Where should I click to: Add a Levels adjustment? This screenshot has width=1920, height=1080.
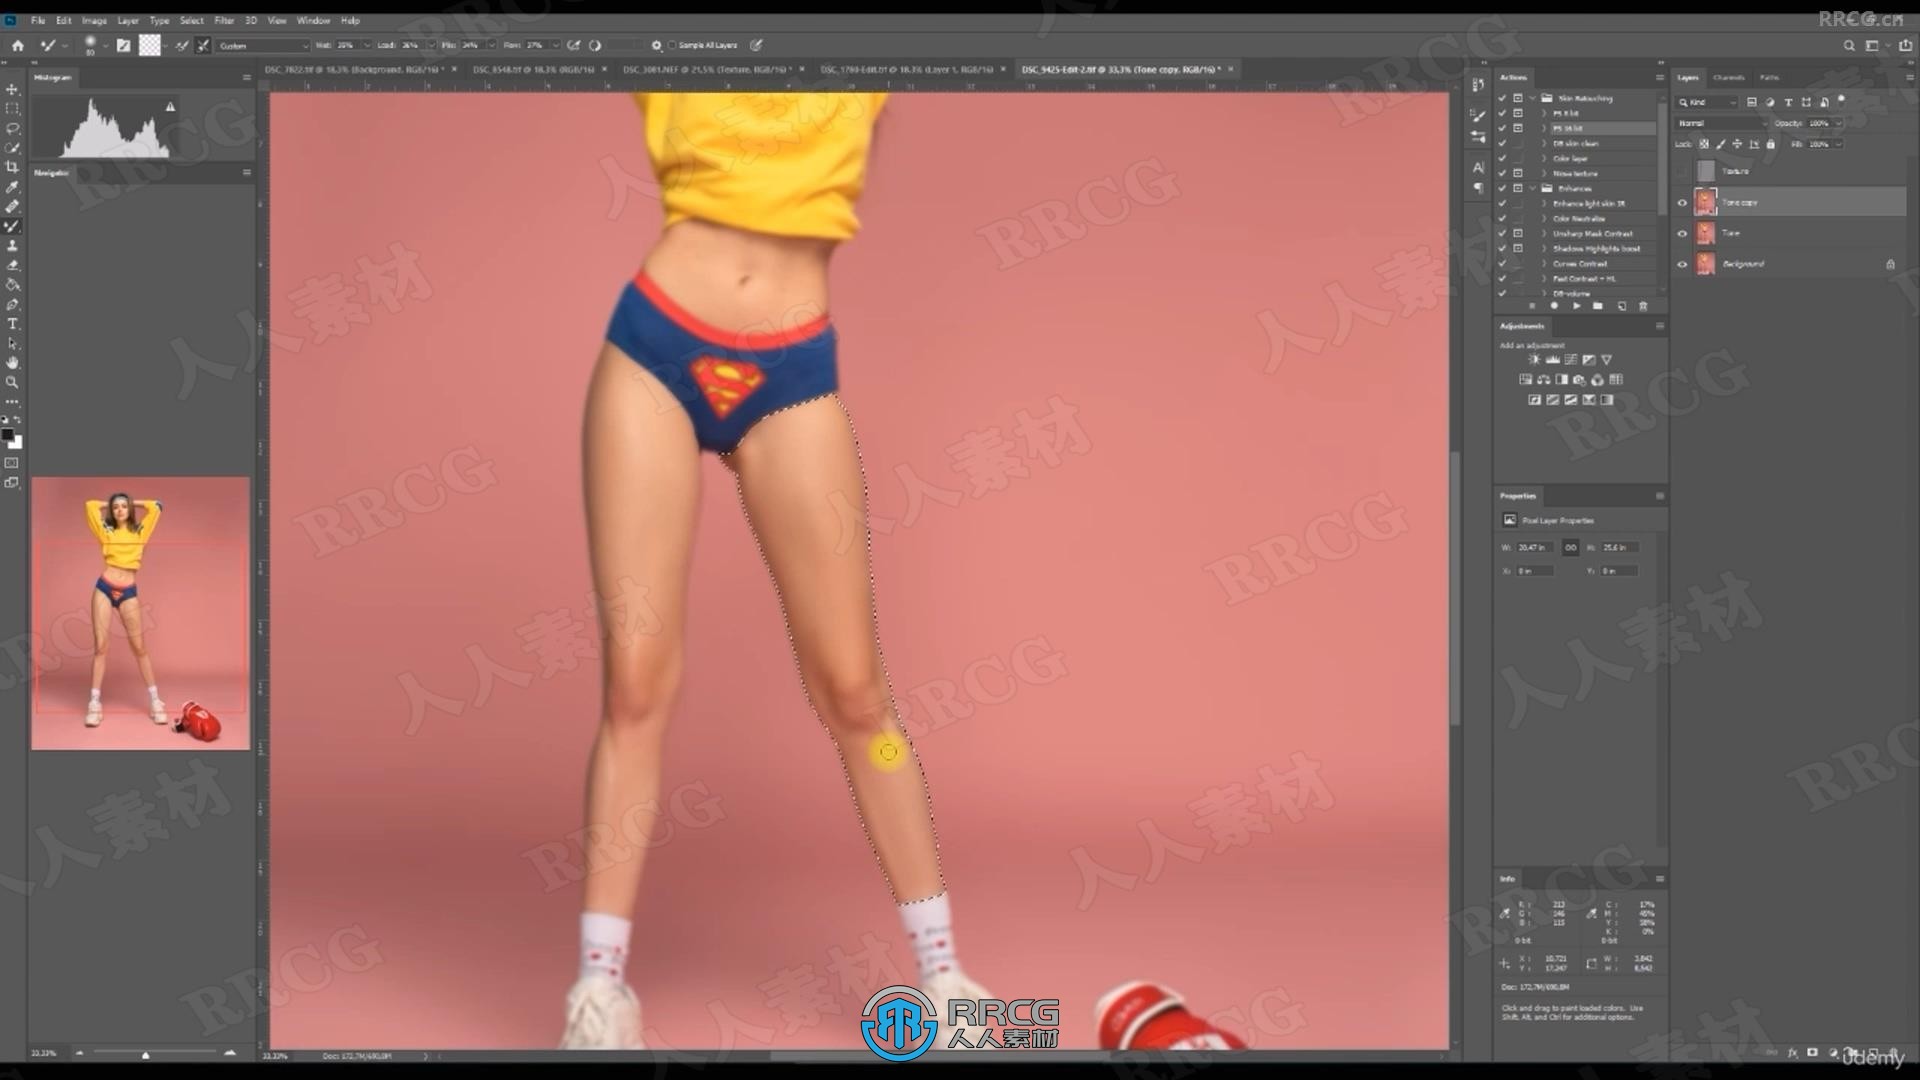(1552, 359)
